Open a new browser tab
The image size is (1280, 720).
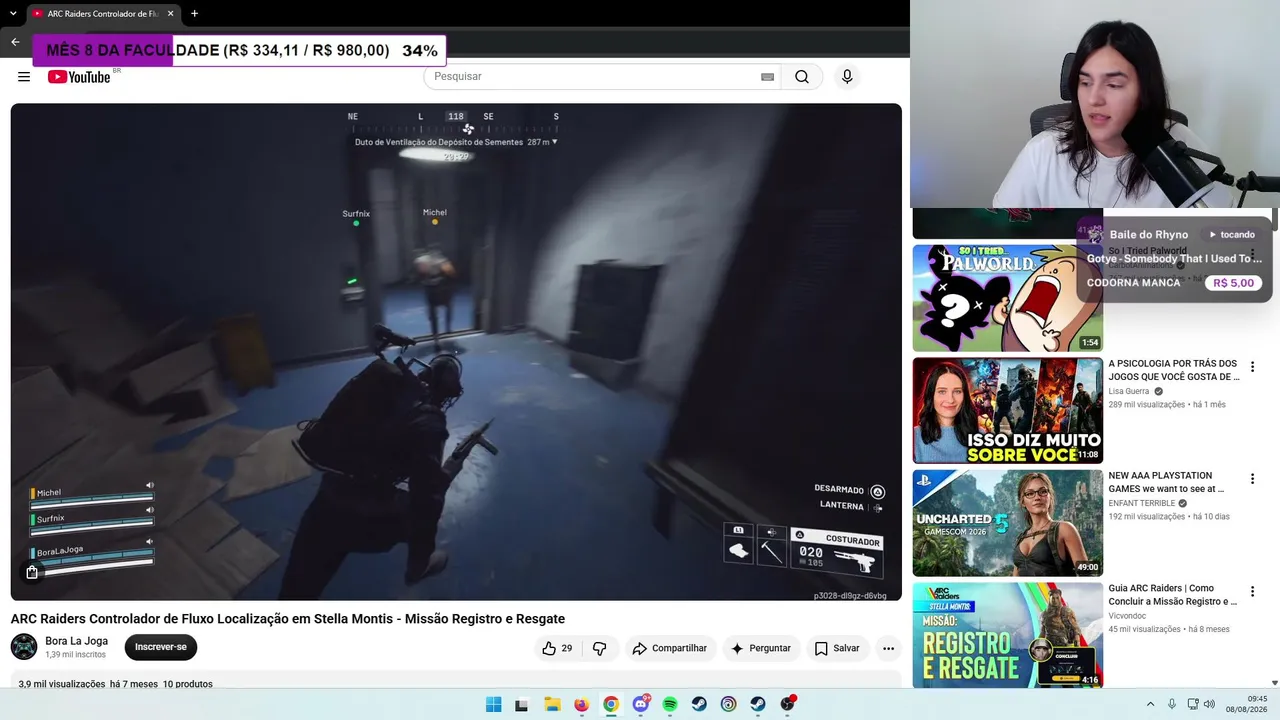click(x=194, y=14)
